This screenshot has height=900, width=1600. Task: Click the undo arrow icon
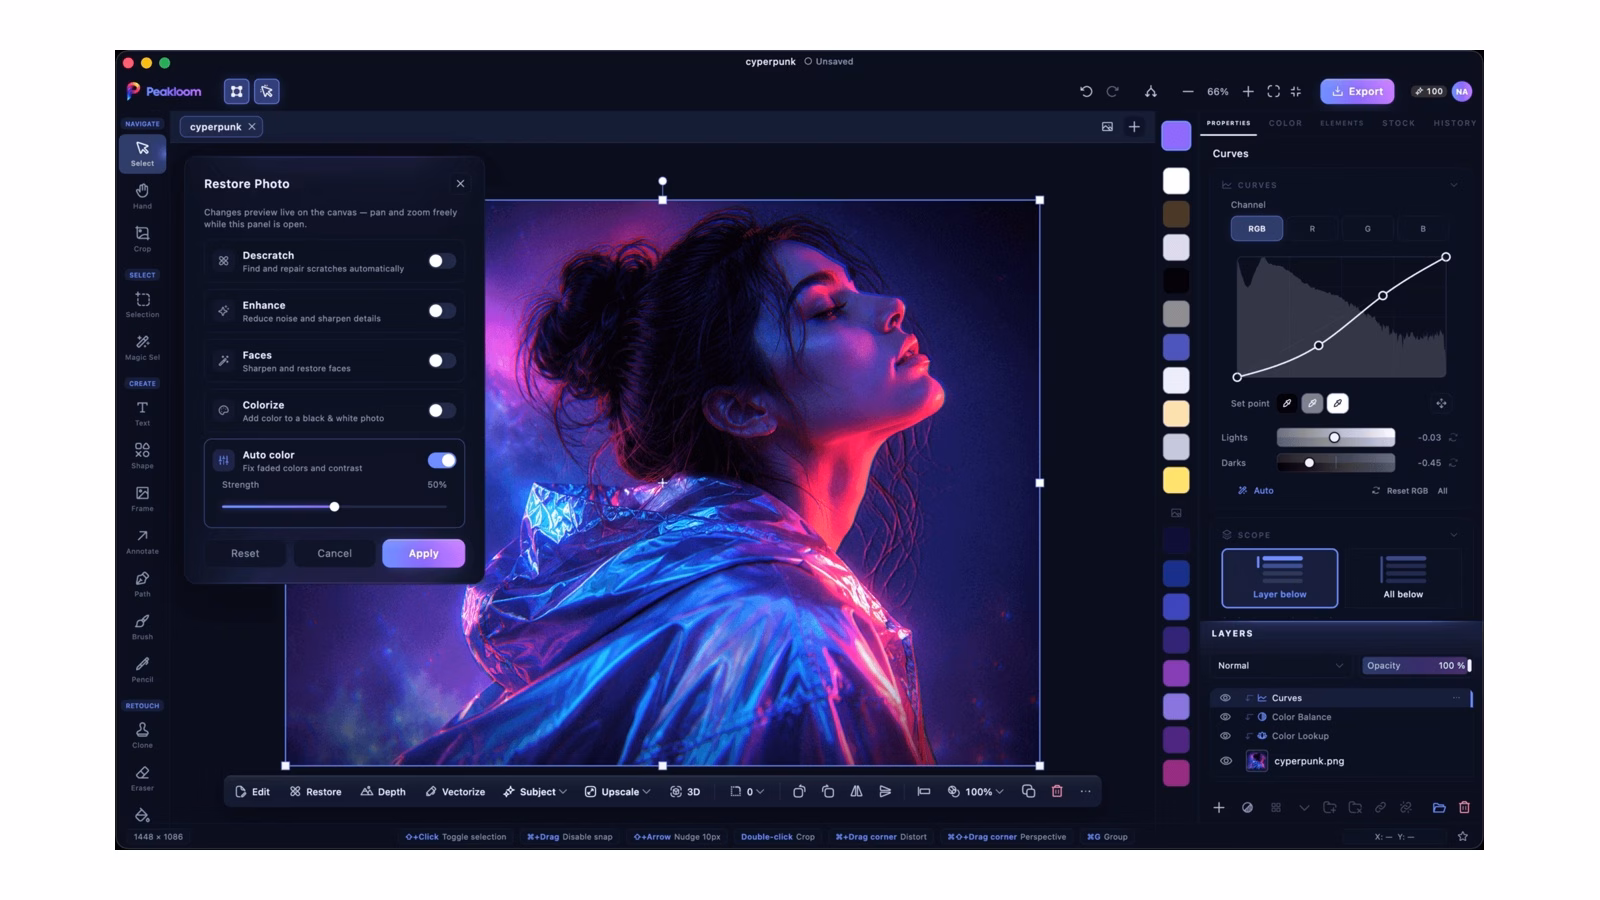tap(1086, 91)
